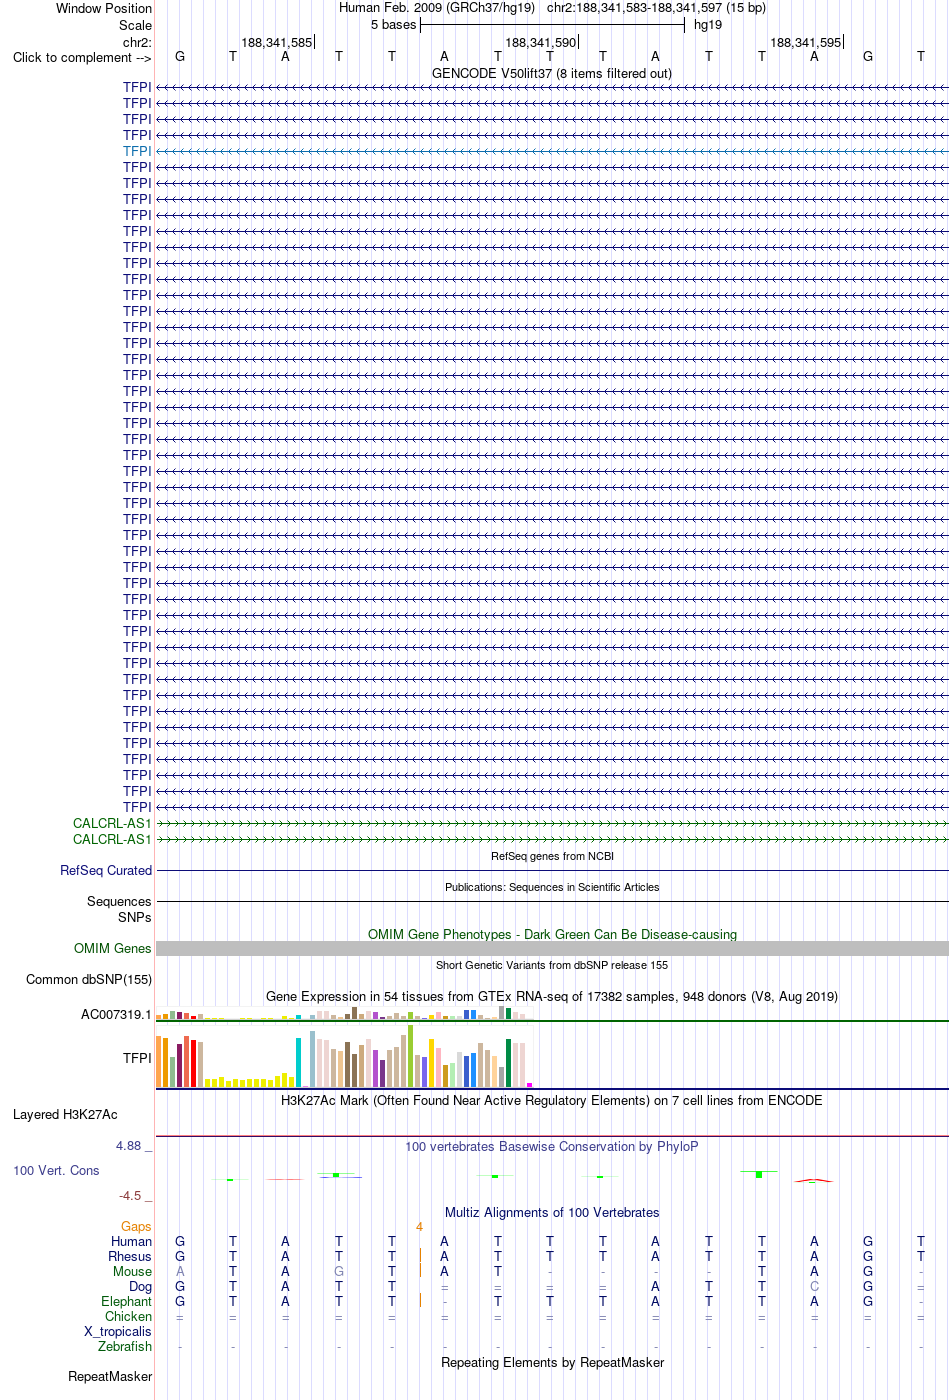Open "RefSeq genes from NCBI" track title
The image size is (950, 1400).
tap(552, 856)
